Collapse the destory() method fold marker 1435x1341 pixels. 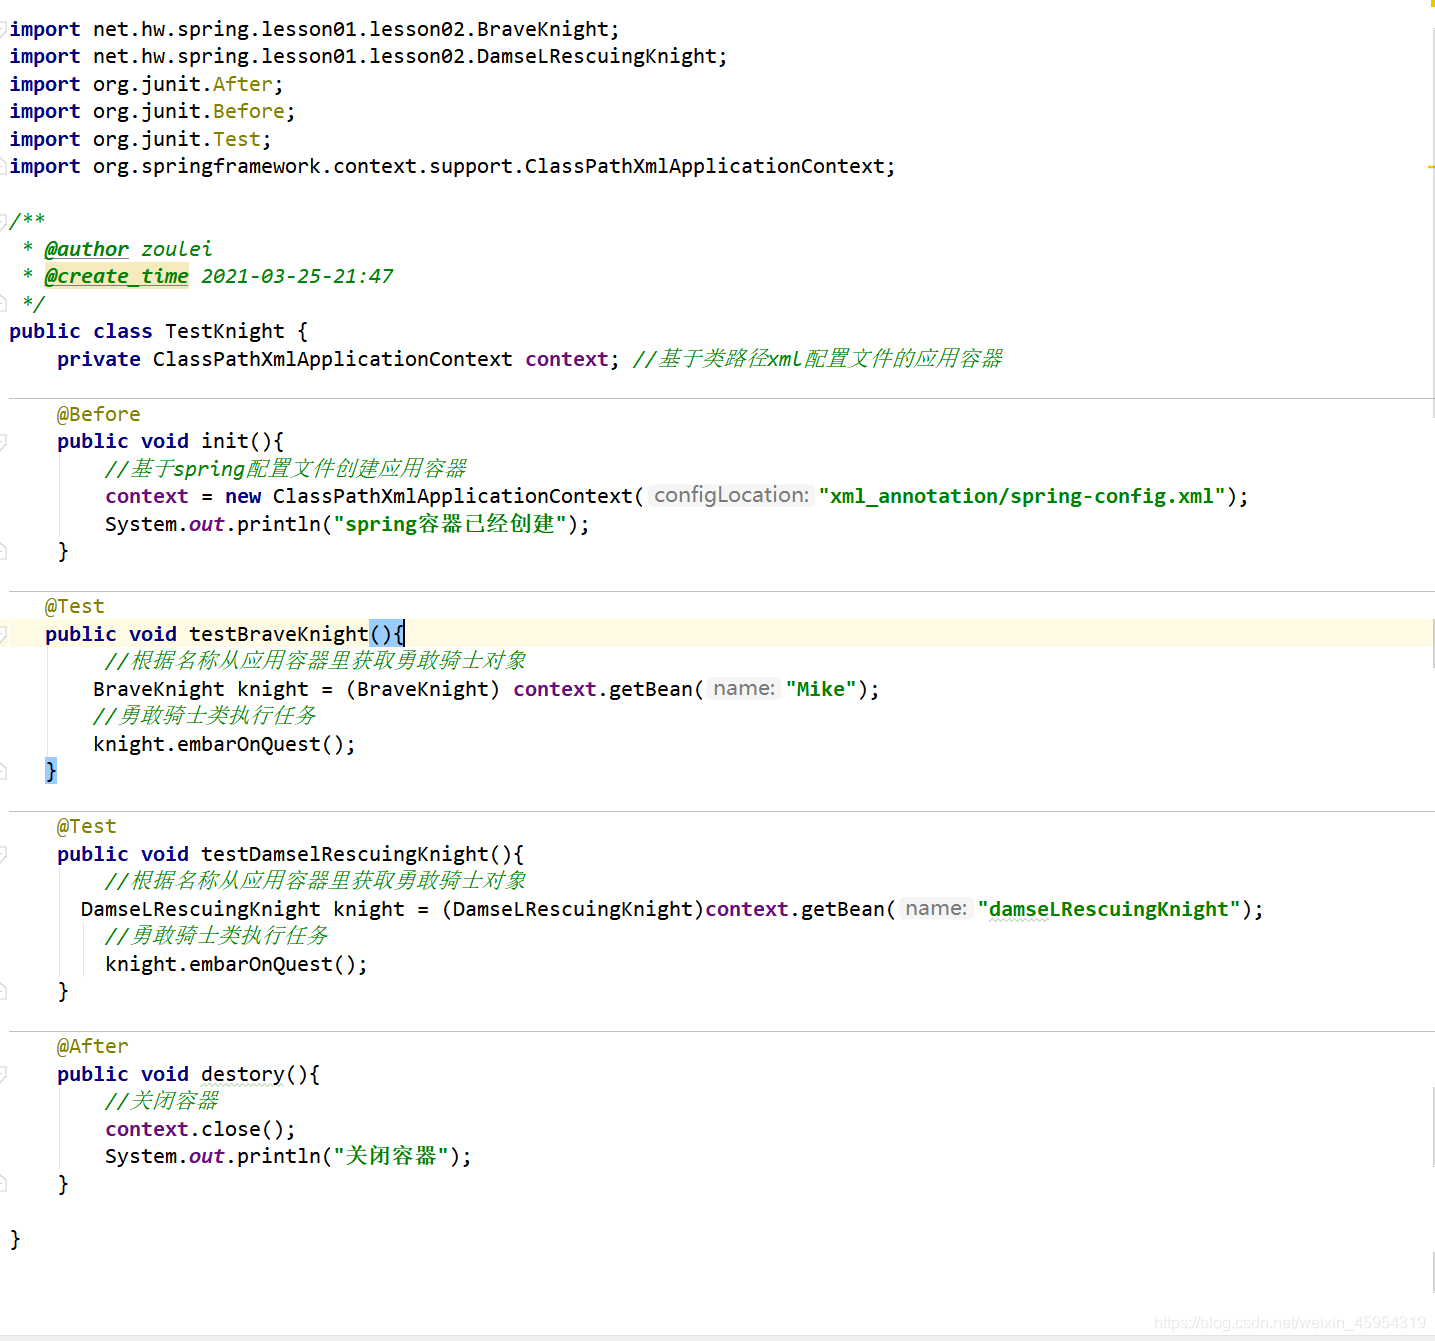(x=3, y=1074)
